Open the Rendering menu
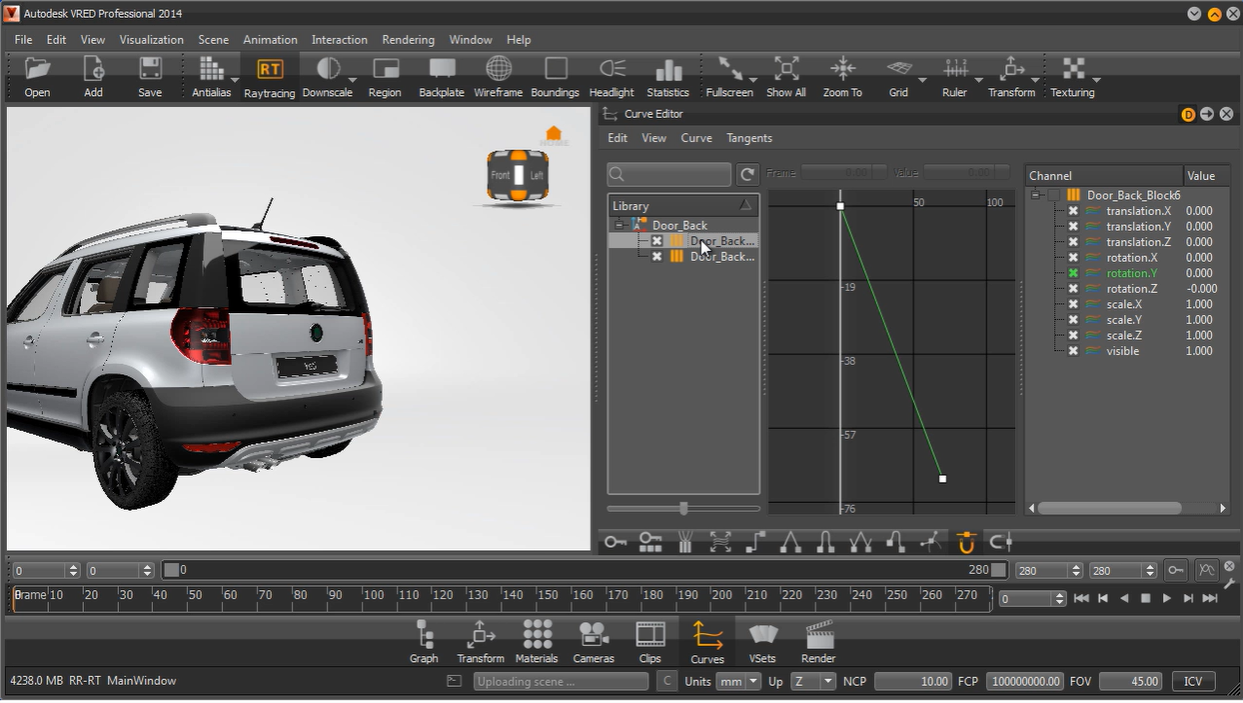The height and width of the screenshot is (703, 1243). pos(408,40)
